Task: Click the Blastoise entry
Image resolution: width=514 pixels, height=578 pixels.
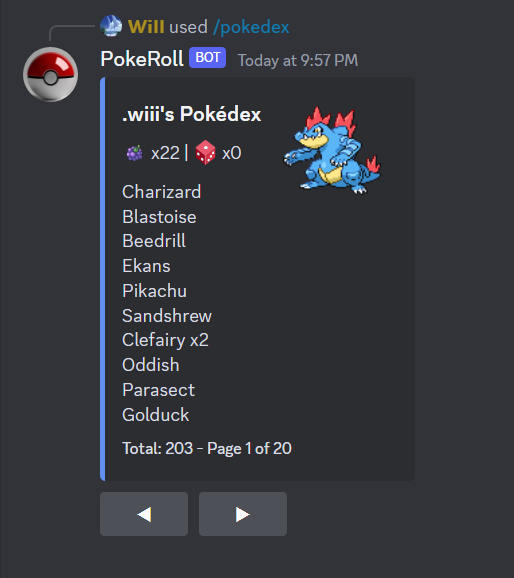Action: coord(159,217)
